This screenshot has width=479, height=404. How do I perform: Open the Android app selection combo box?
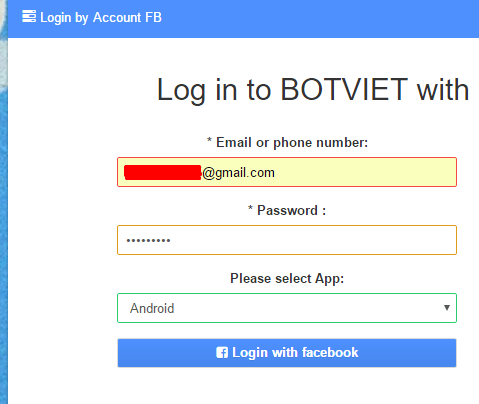[x=287, y=308]
